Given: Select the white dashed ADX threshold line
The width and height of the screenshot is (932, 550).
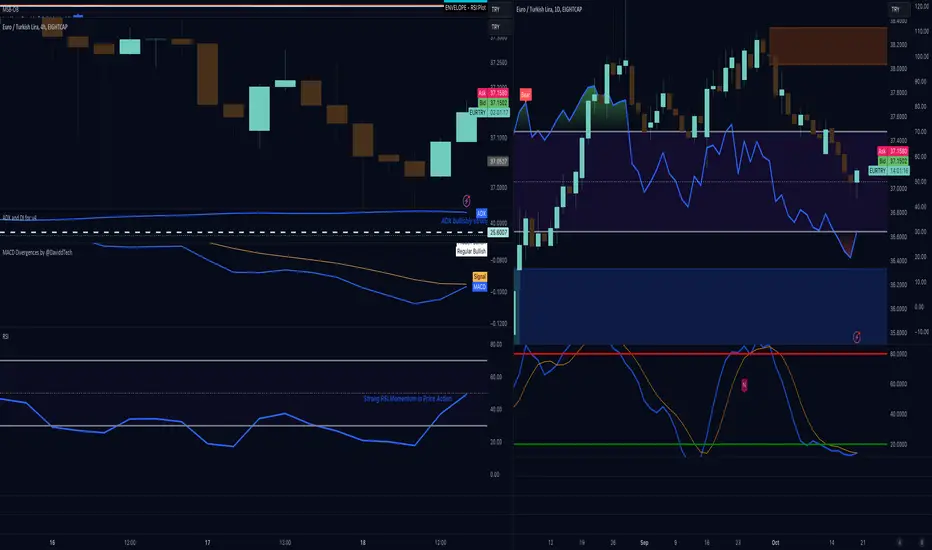Looking at the screenshot, I should click(x=244, y=232).
